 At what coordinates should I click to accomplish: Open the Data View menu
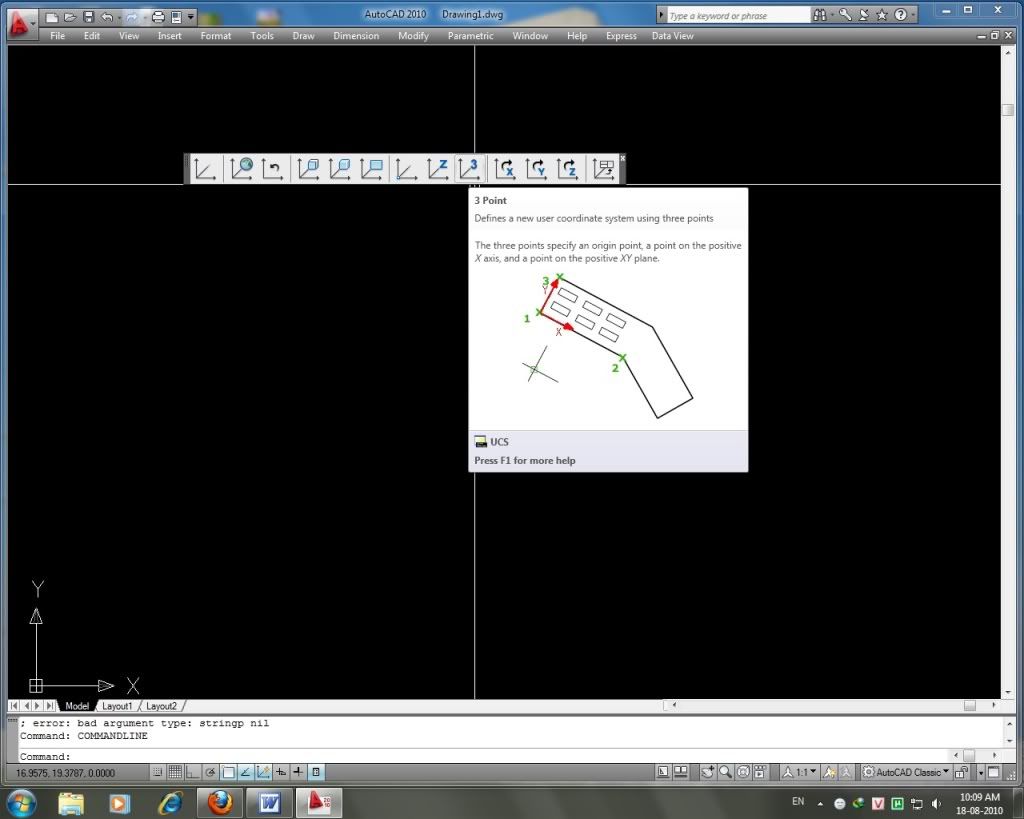click(x=672, y=36)
